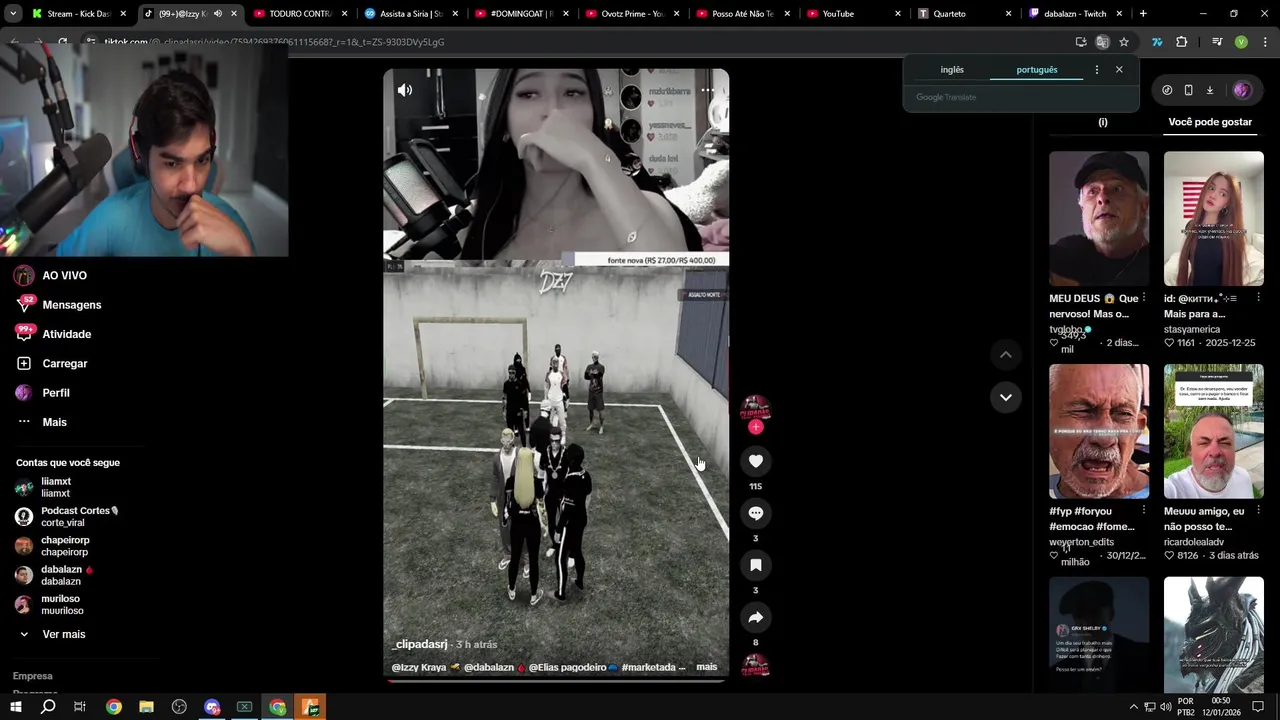
Task: Open the get mobile app icon
Action: [1188, 90]
